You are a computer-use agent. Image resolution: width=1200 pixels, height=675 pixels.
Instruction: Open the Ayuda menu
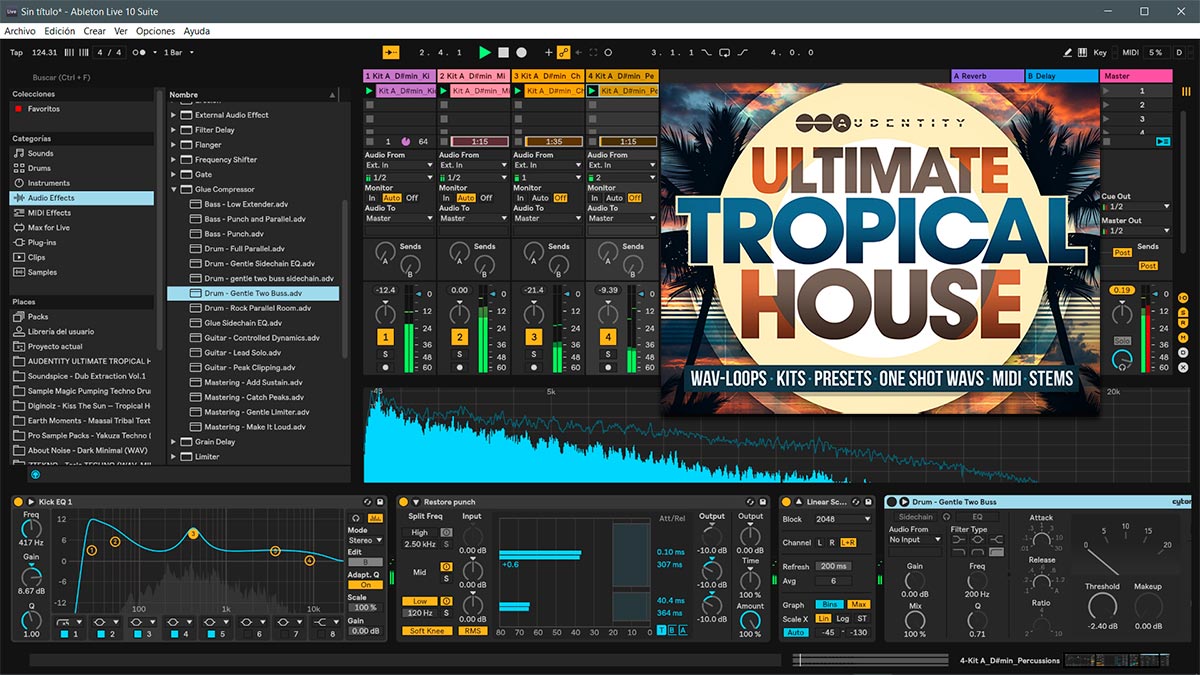coord(197,31)
